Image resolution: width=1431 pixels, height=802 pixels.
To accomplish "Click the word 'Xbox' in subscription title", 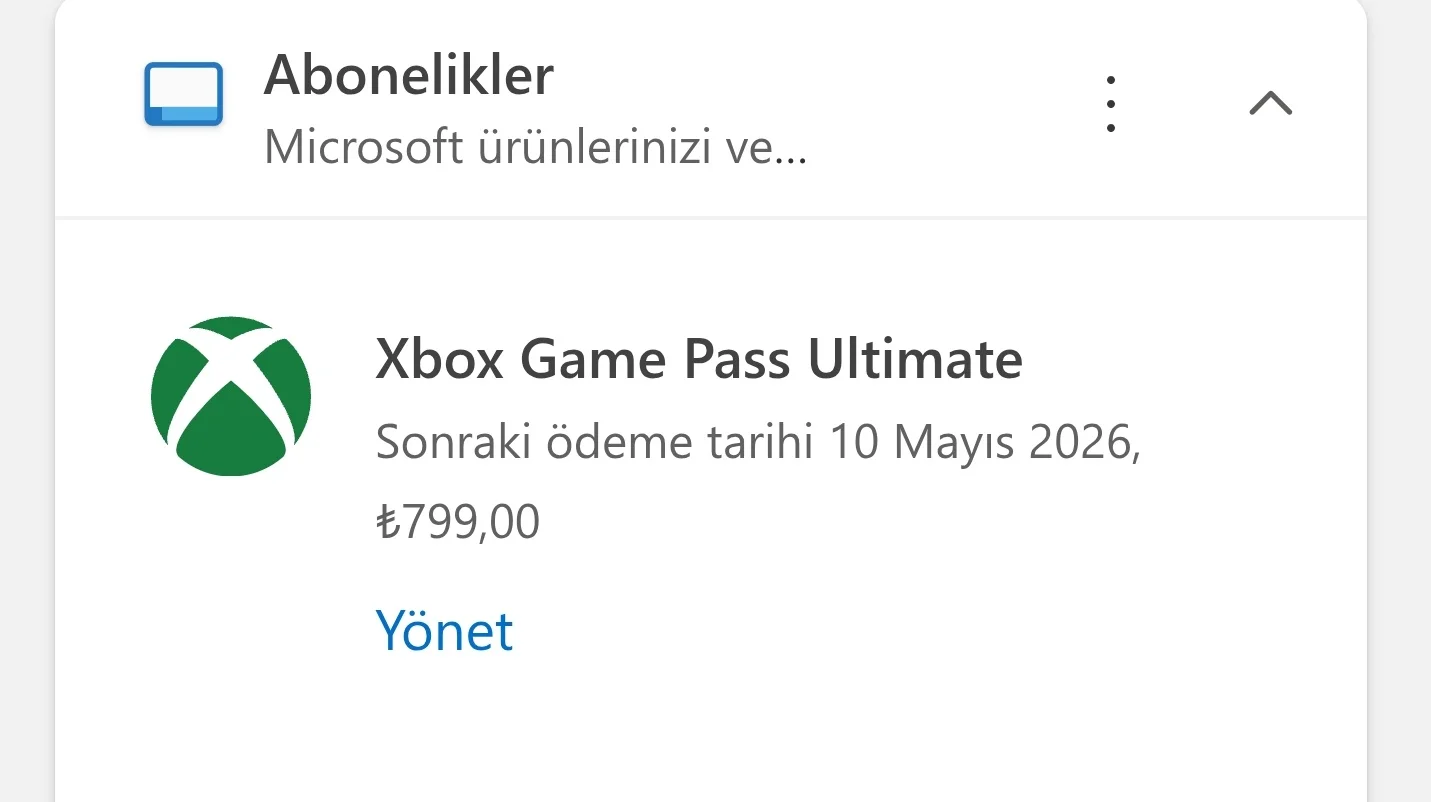I will coord(439,359).
